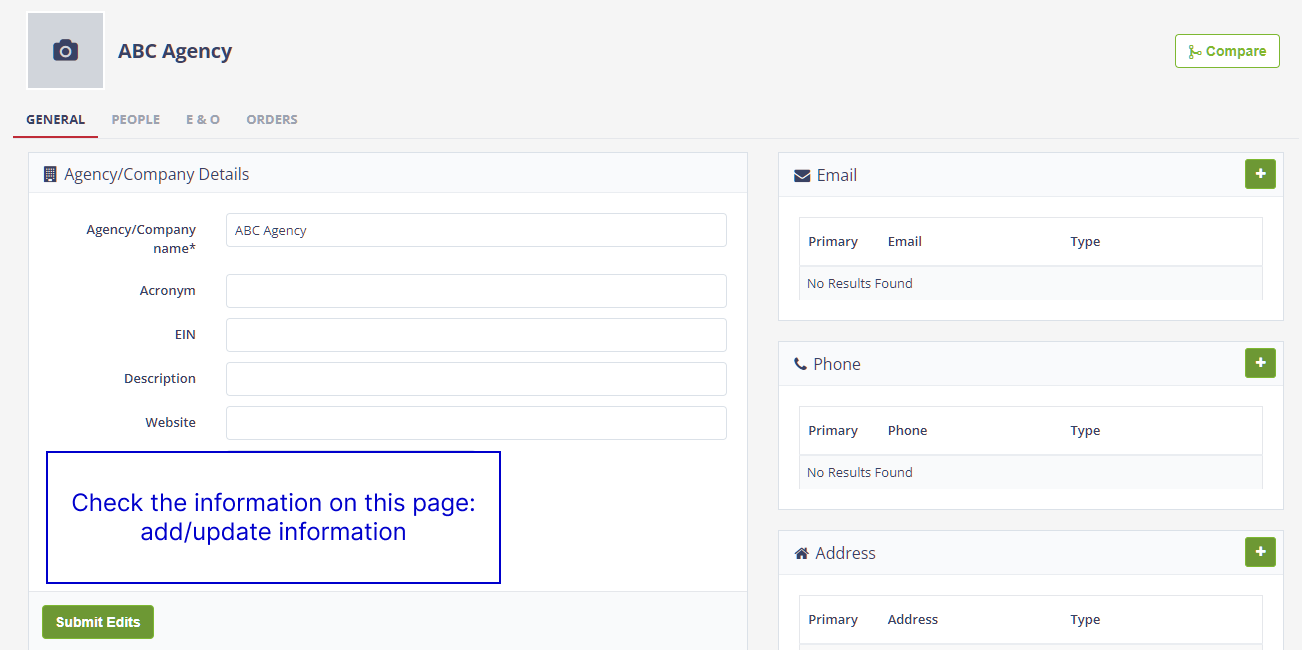
Task: Open the E & O tab
Action: click(203, 119)
